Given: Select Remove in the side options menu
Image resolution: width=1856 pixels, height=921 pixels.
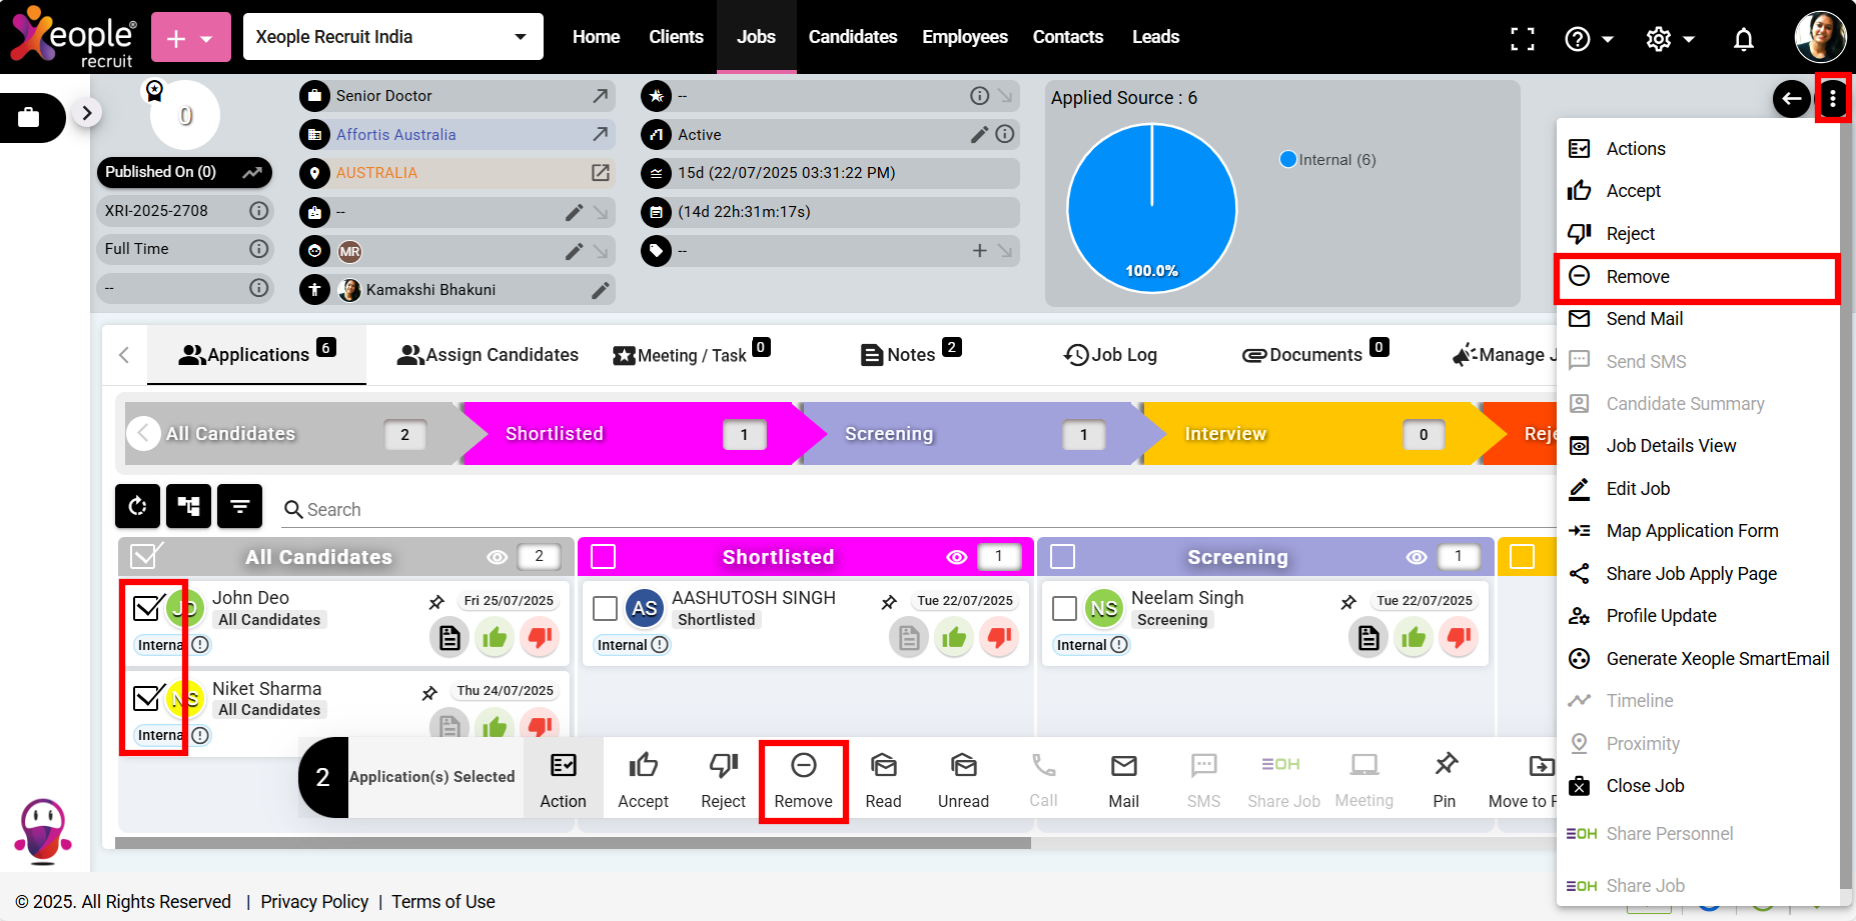Looking at the screenshot, I should (x=1697, y=277).
